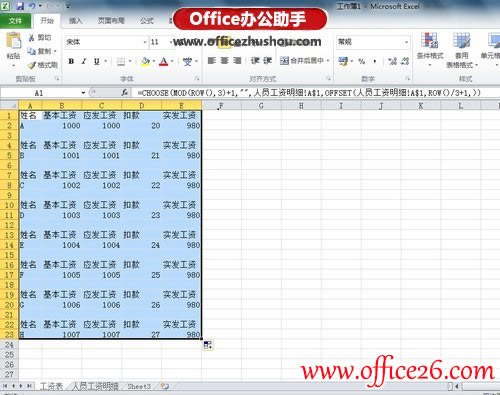Image resolution: width=500 pixels, height=395 pixels.
Task: Switch to 工资表 sheet tab
Action: tap(51, 386)
